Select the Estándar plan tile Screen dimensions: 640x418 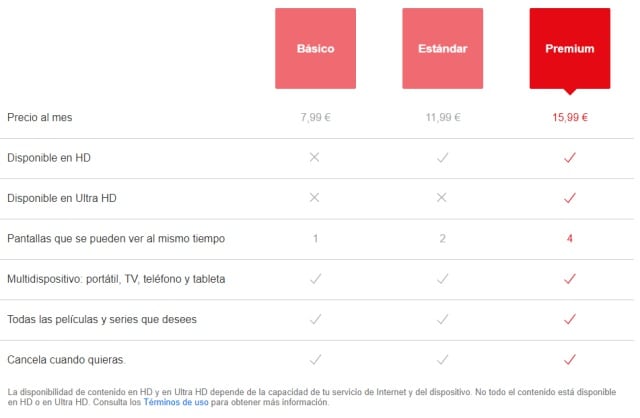click(x=443, y=48)
